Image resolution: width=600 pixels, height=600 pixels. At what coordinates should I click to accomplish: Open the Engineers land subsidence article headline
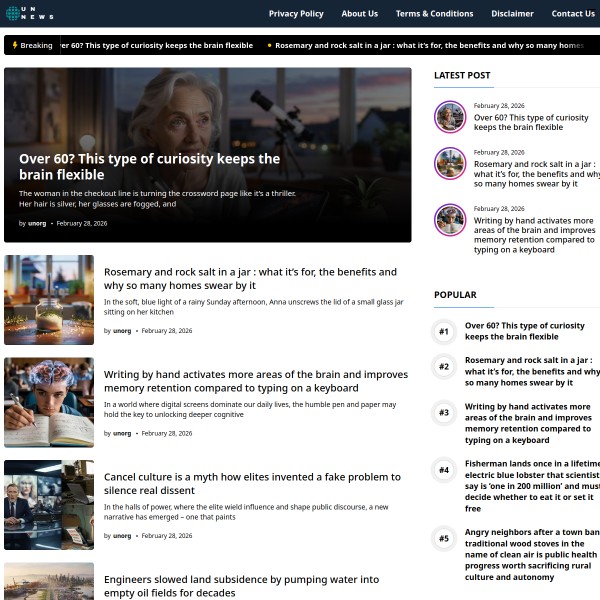pos(241,586)
